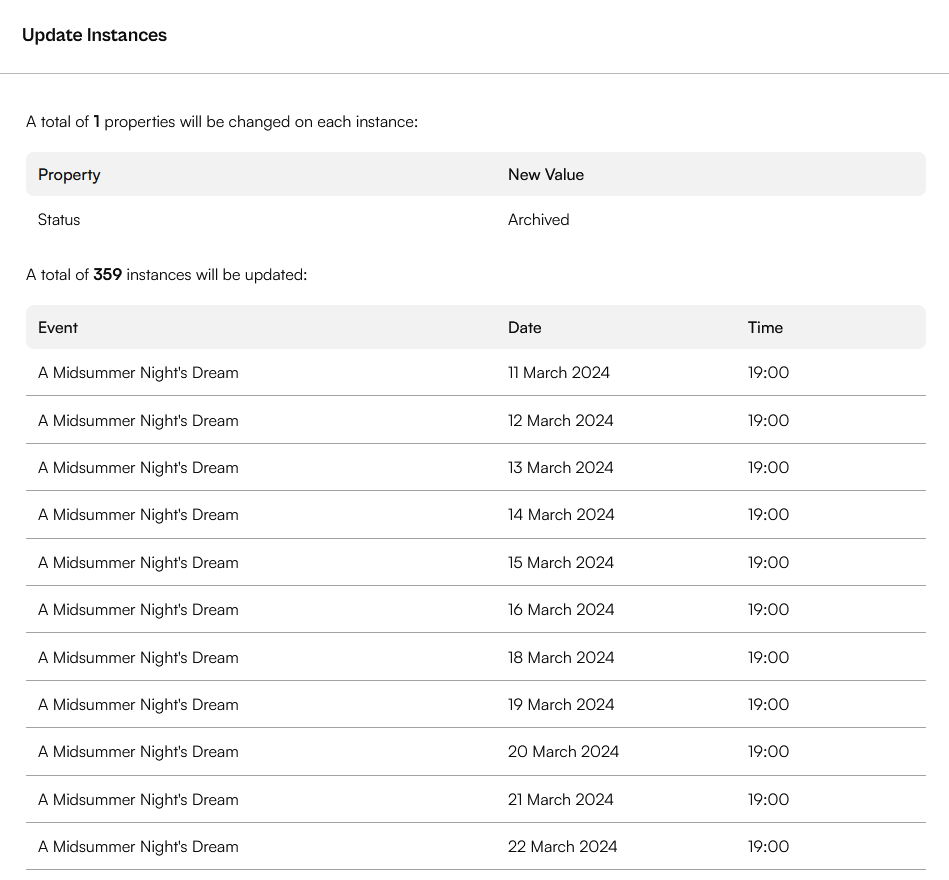Image resolution: width=949 pixels, height=880 pixels.
Task: Select the Property column header
Action: pyautogui.click(x=69, y=174)
